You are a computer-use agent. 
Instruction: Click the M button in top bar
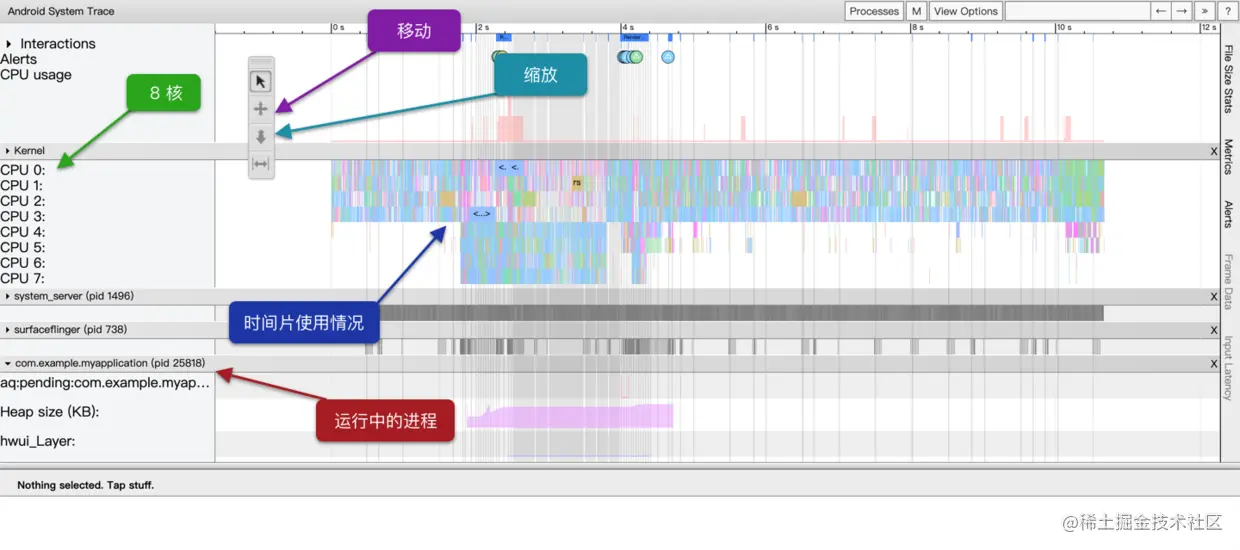point(916,11)
